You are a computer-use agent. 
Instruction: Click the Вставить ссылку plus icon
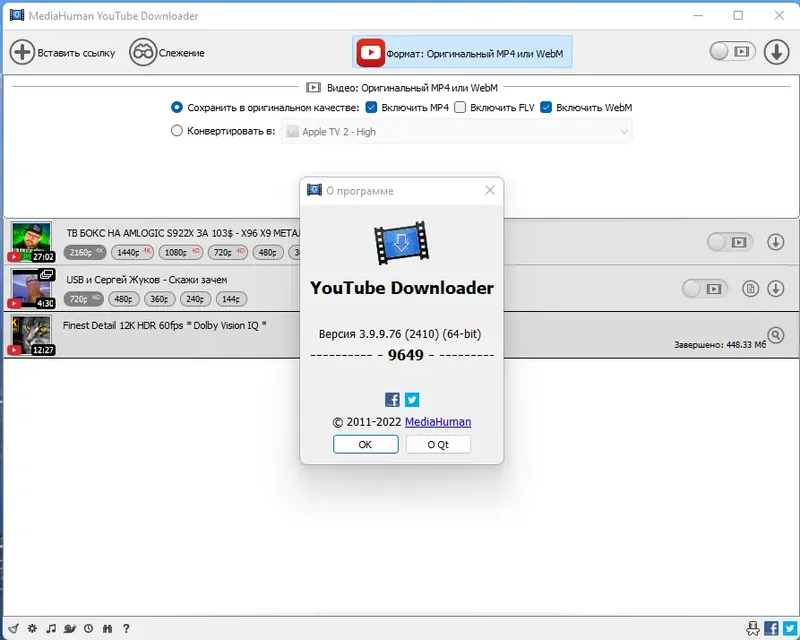22,52
